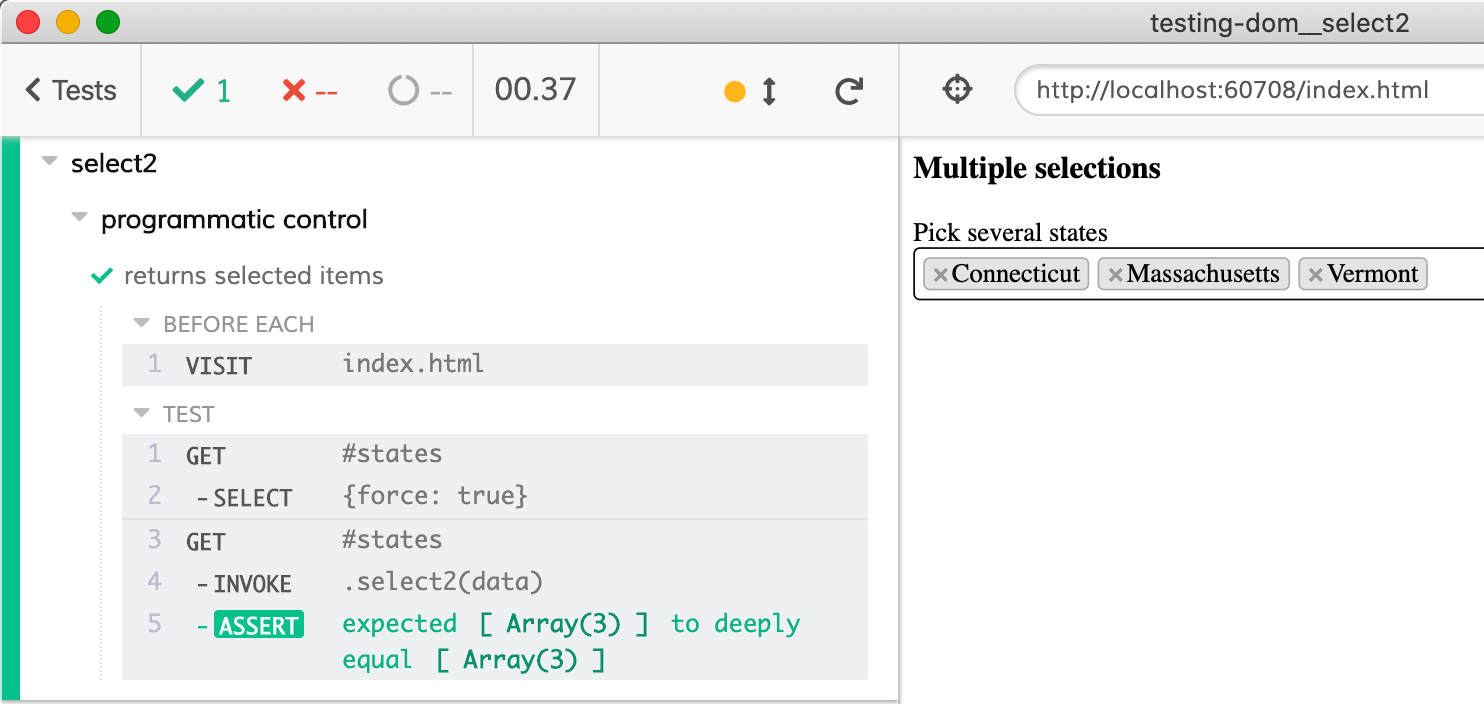1484x704 pixels.
Task: Click the SELECT force true command
Action: pyautogui.click(x=494, y=496)
